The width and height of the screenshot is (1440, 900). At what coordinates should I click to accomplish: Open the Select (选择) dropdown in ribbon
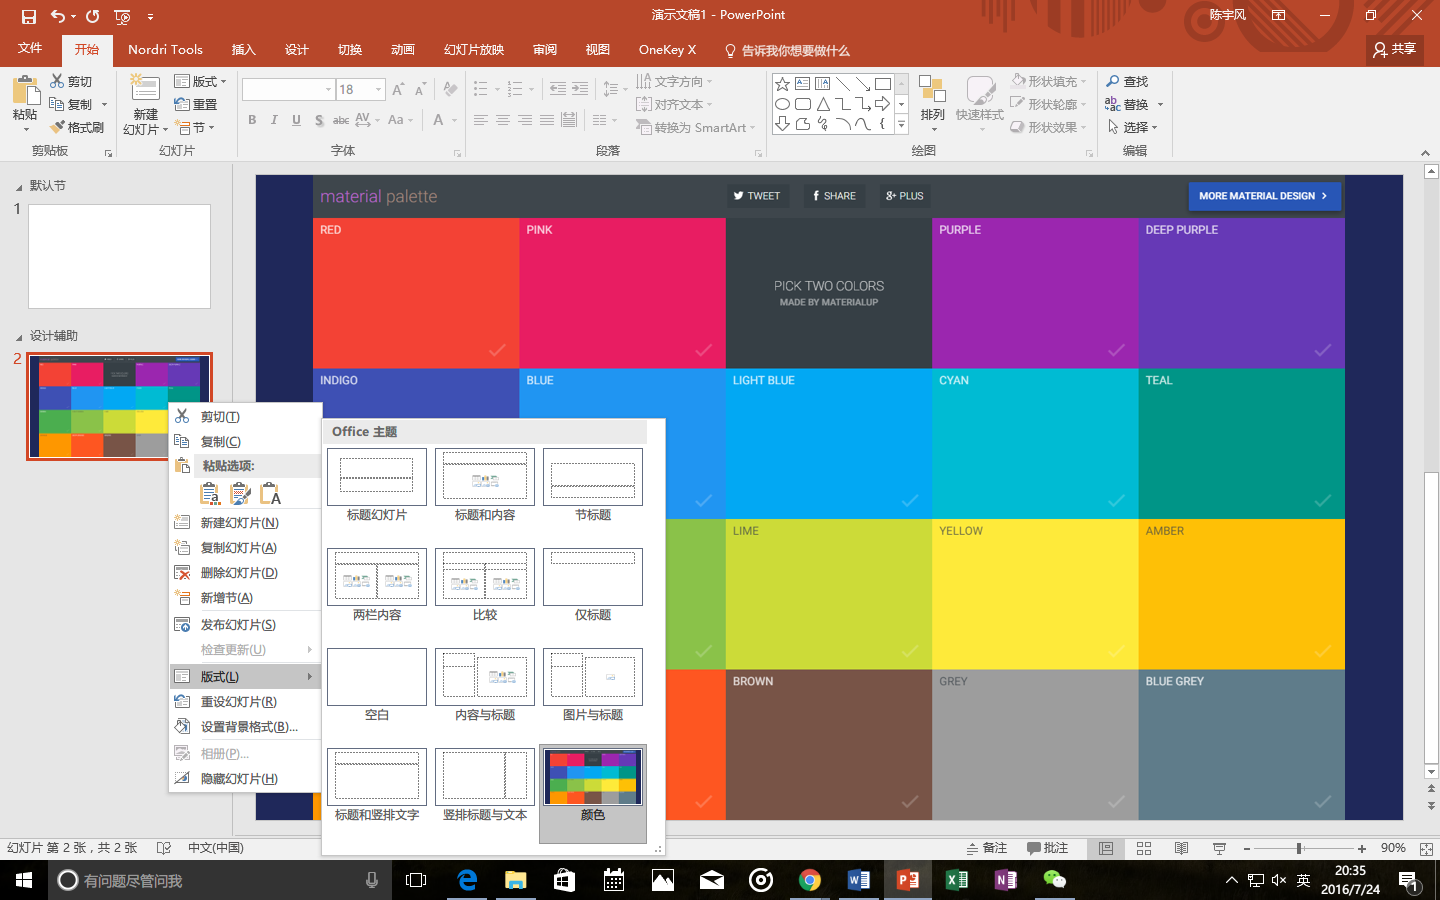[x=1133, y=128]
